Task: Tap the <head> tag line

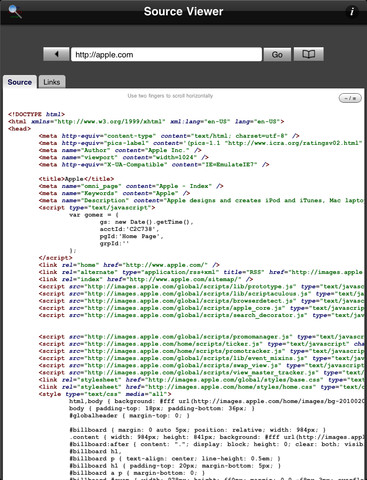Action: pyautogui.click(x=19, y=129)
